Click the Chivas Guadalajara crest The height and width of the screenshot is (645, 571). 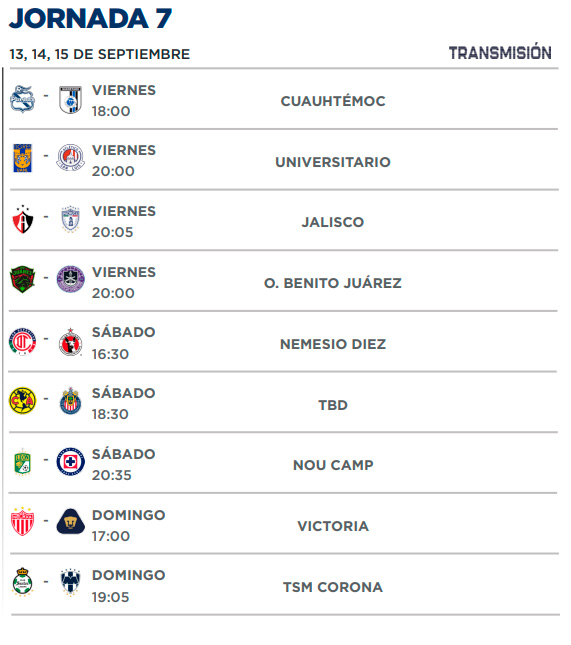[70, 401]
